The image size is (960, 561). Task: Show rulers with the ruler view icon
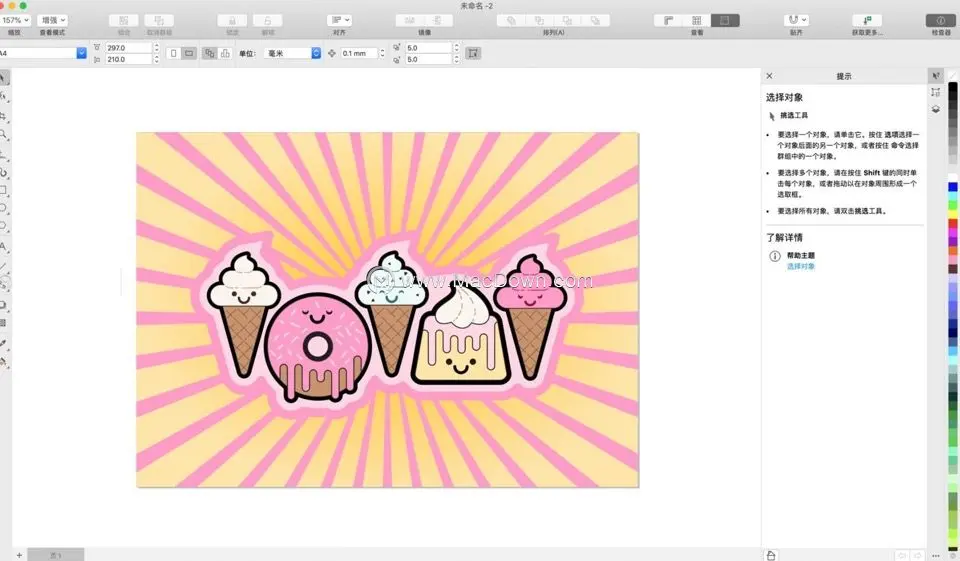click(668, 20)
